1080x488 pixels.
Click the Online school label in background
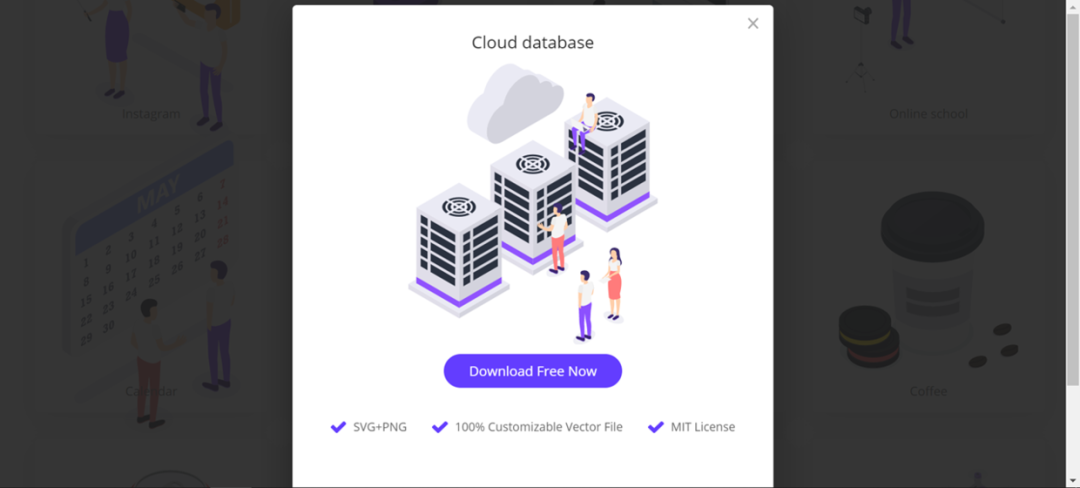click(x=928, y=114)
